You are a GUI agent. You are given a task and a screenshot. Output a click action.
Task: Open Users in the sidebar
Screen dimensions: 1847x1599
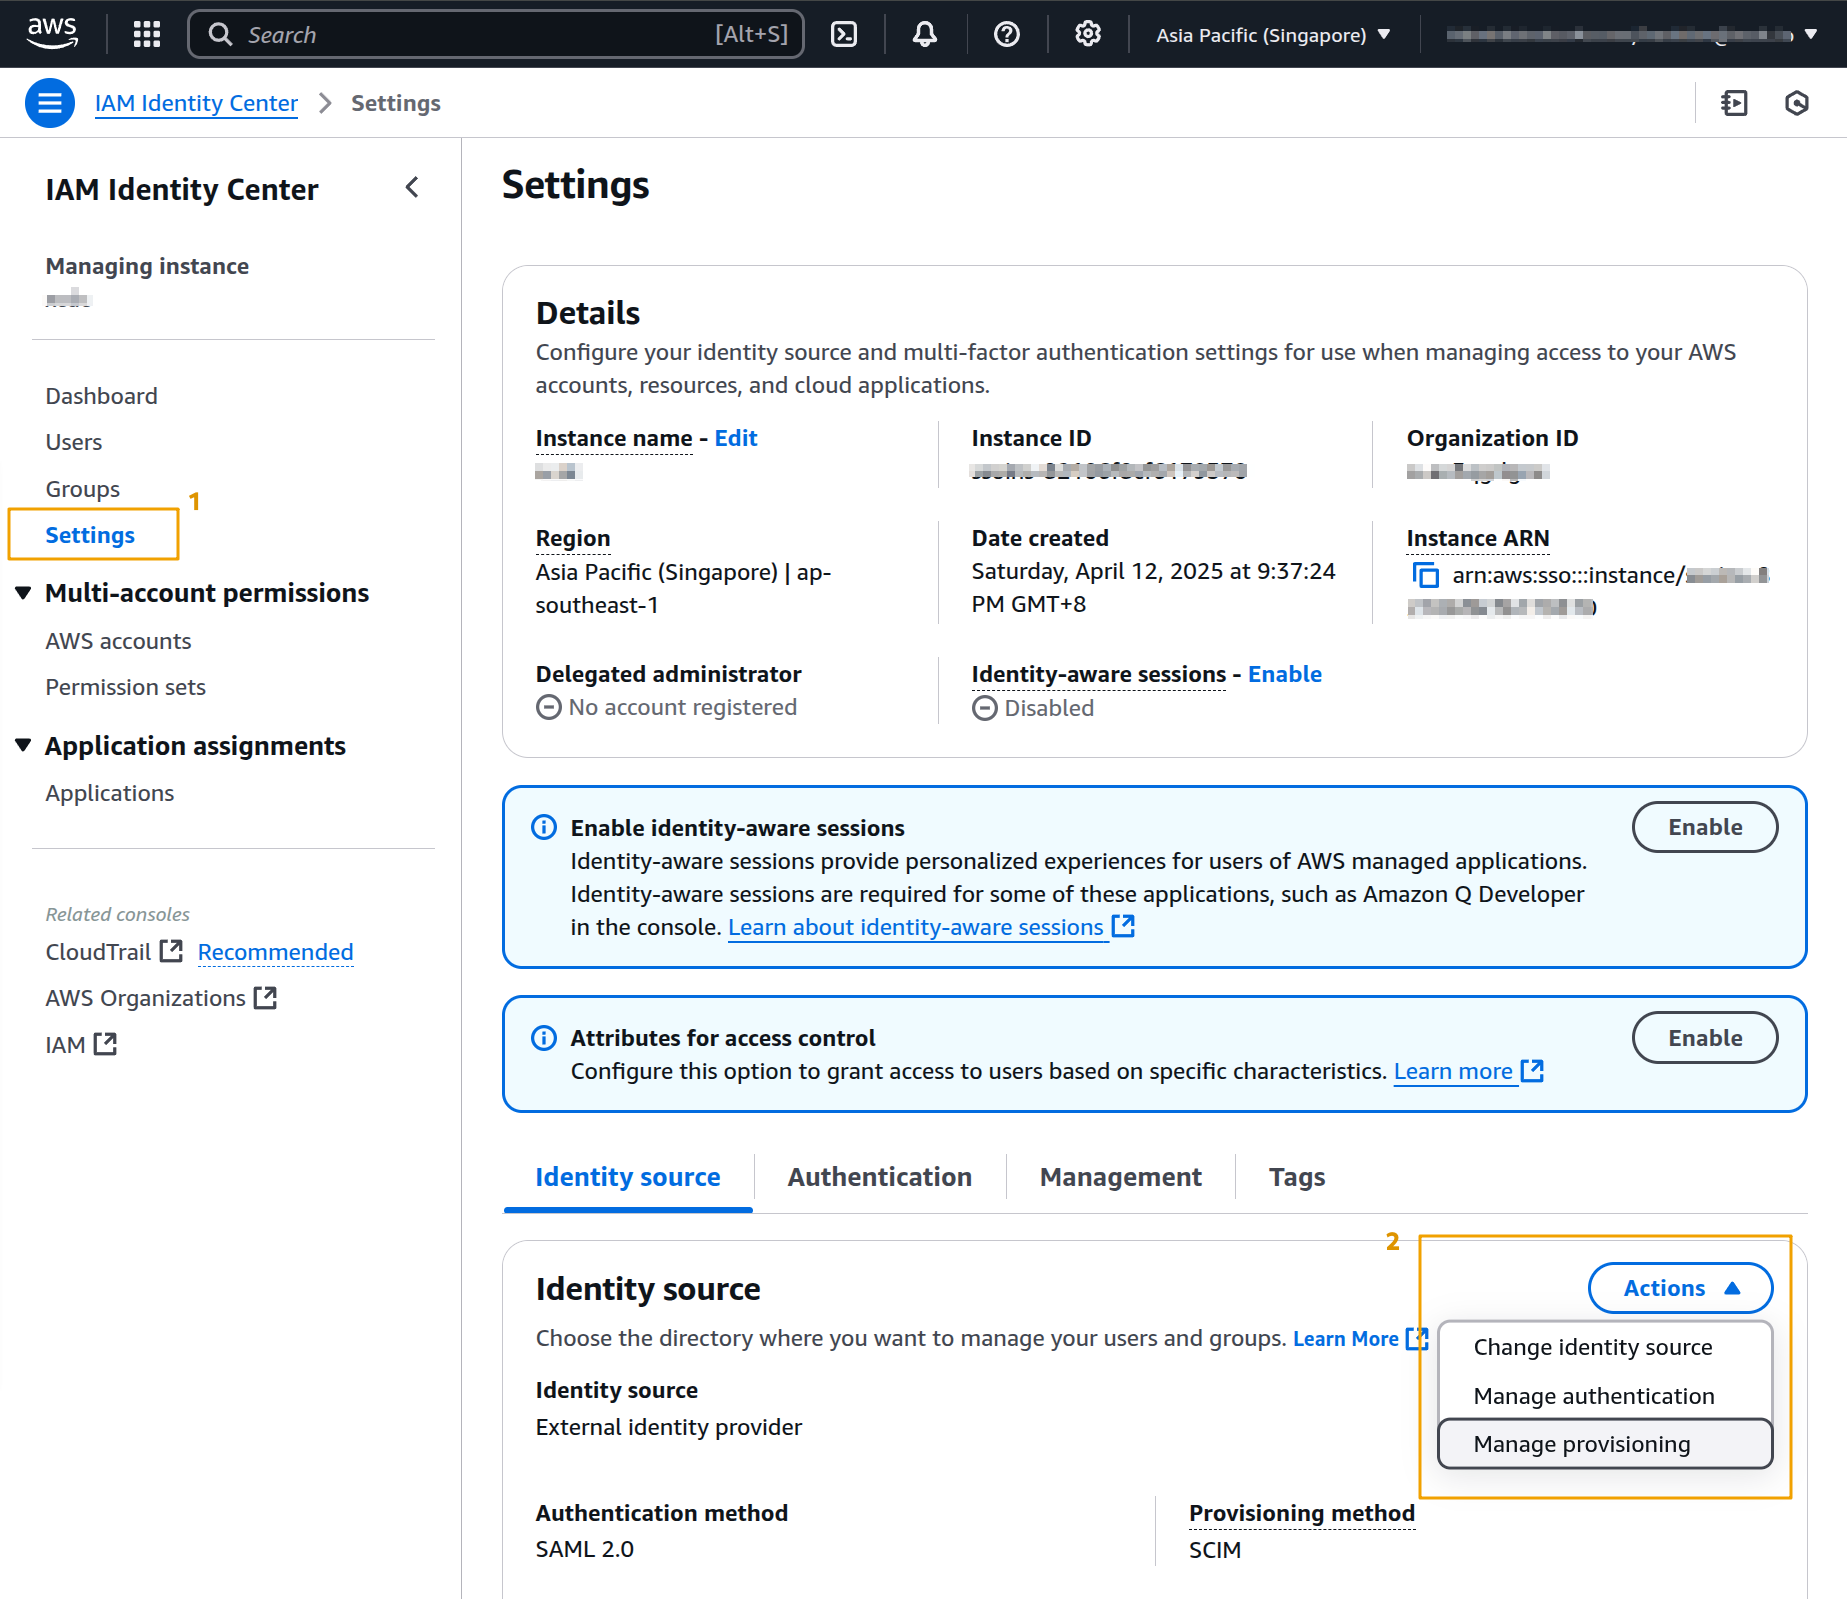point(74,442)
